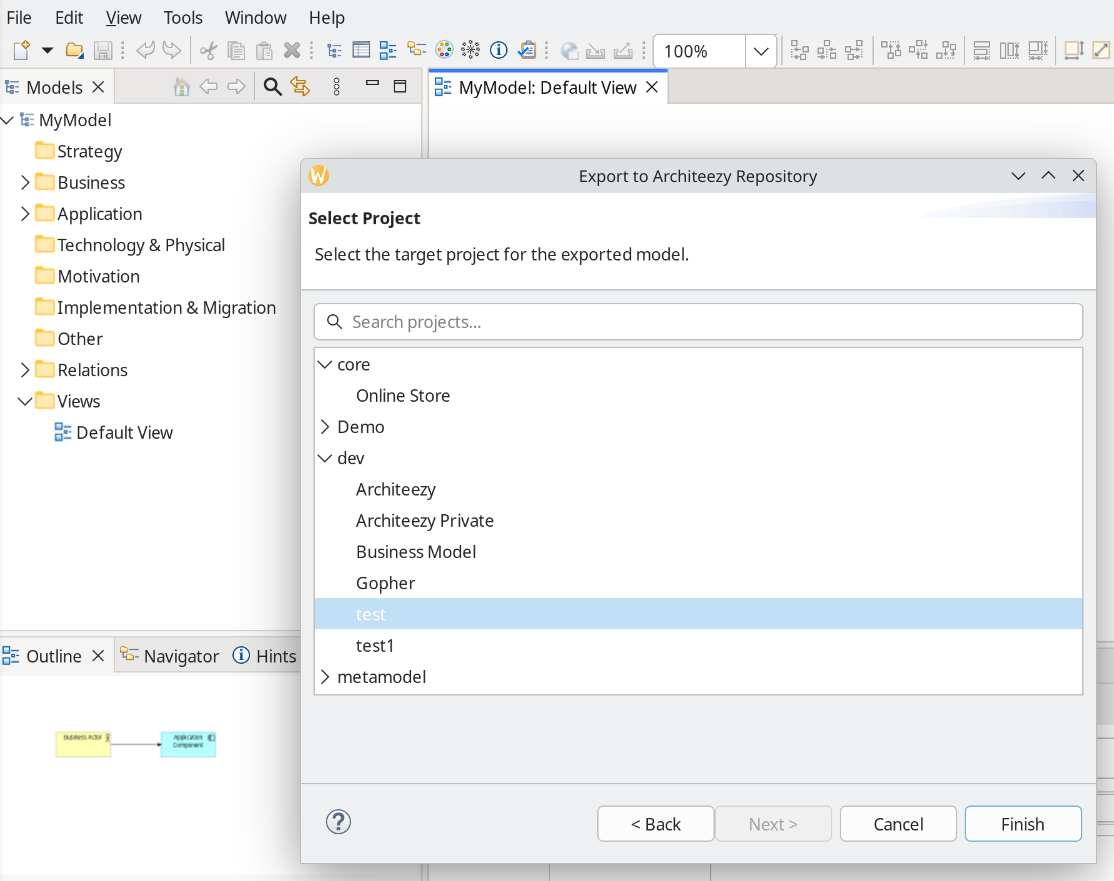Open the File menu
Screen dimensions: 1114x881
[x=18, y=18]
